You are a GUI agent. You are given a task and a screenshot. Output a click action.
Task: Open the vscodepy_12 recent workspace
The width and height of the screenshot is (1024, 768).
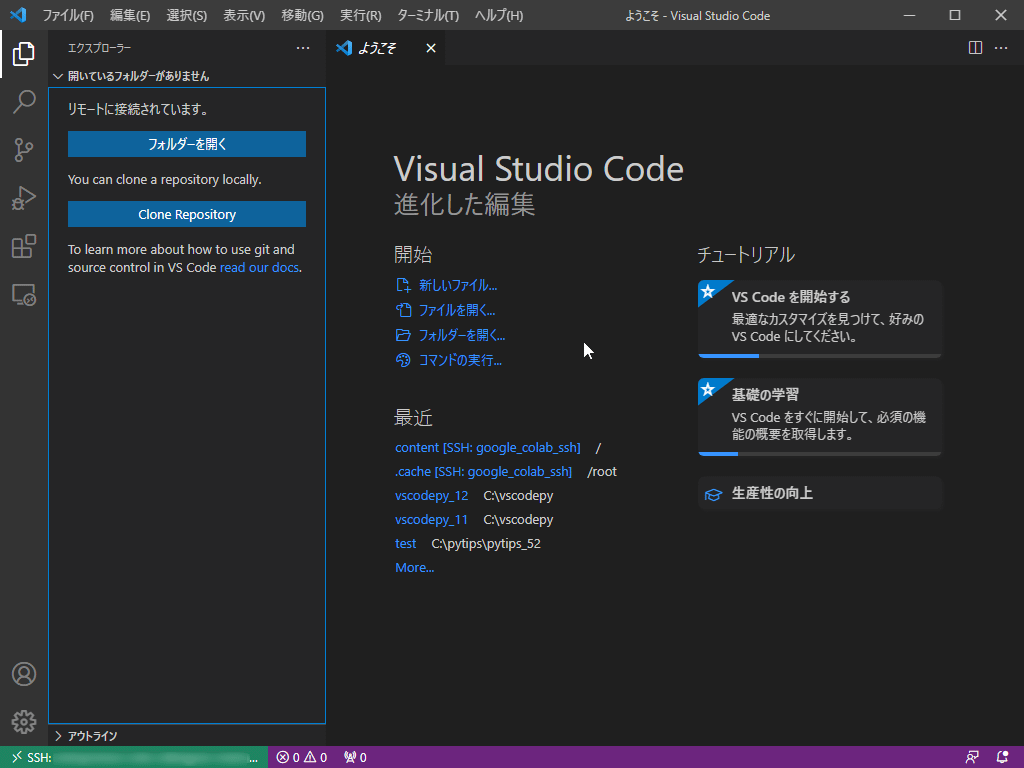click(x=432, y=495)
